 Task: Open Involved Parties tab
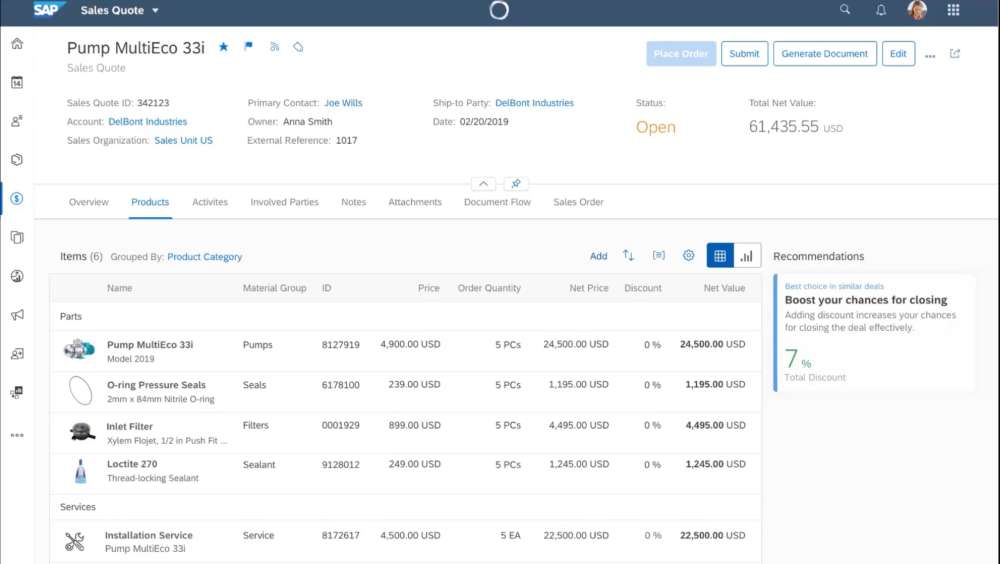pyautogui.click(x=284, y=202)
